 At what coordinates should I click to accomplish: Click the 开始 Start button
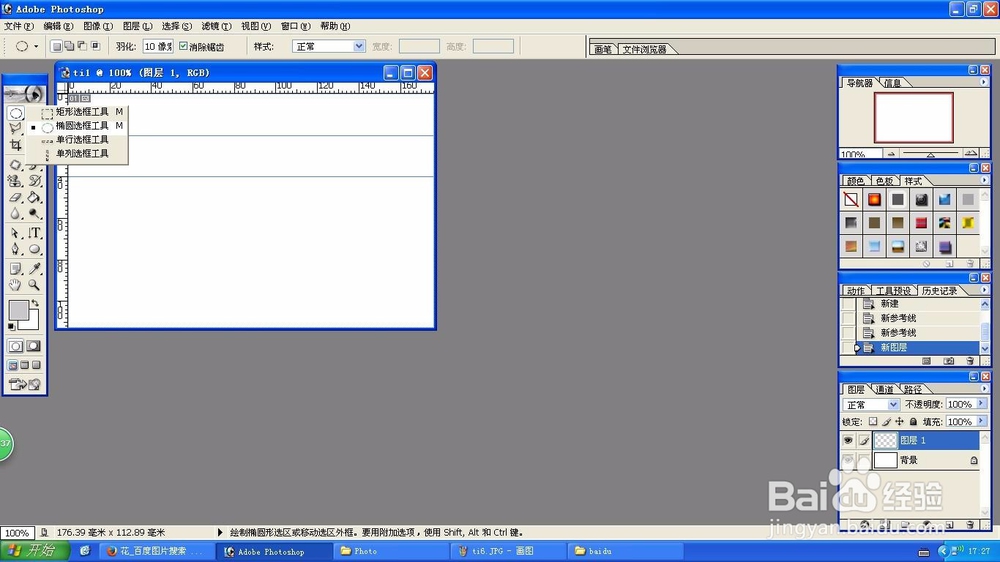point(34,551)
